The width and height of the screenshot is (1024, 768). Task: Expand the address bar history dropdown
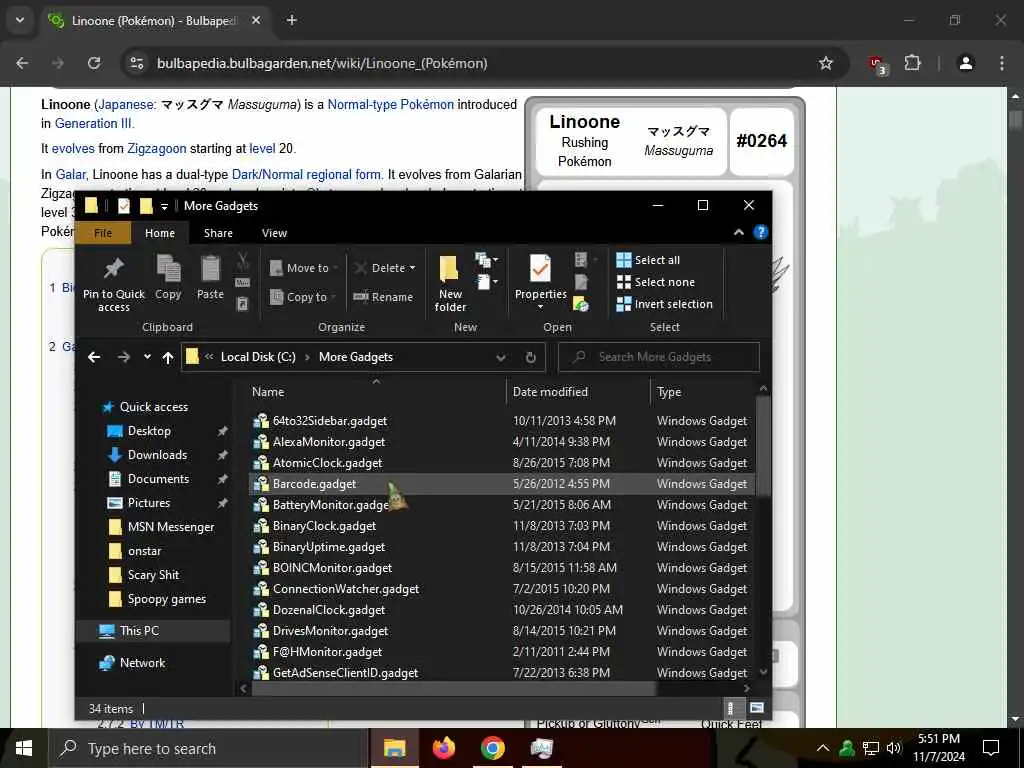[x=500, y=357]
